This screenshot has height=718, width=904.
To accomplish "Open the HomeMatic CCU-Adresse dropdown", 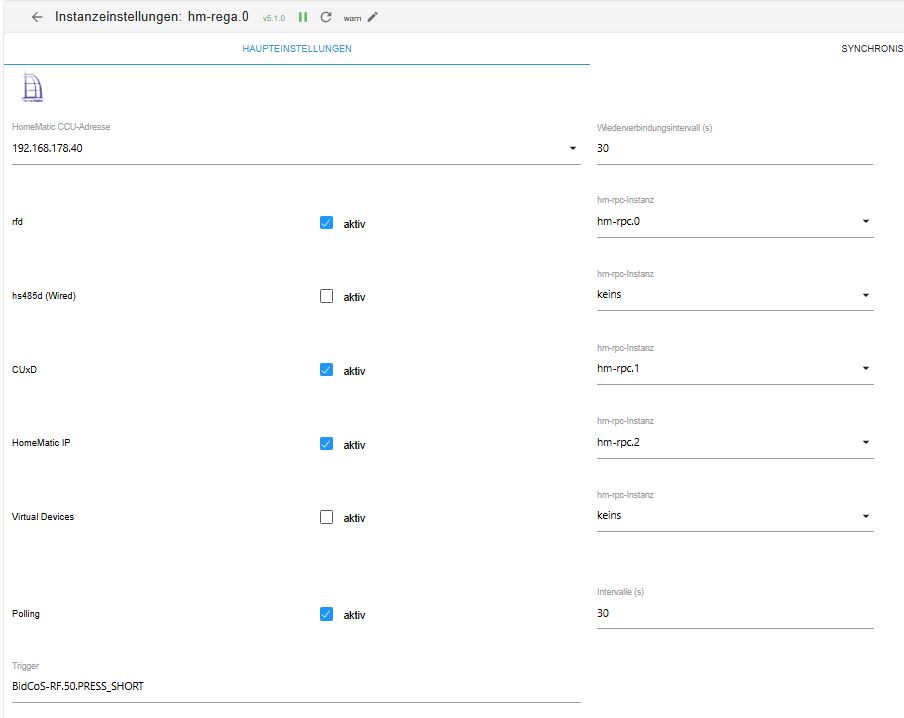I will point(573,148).
